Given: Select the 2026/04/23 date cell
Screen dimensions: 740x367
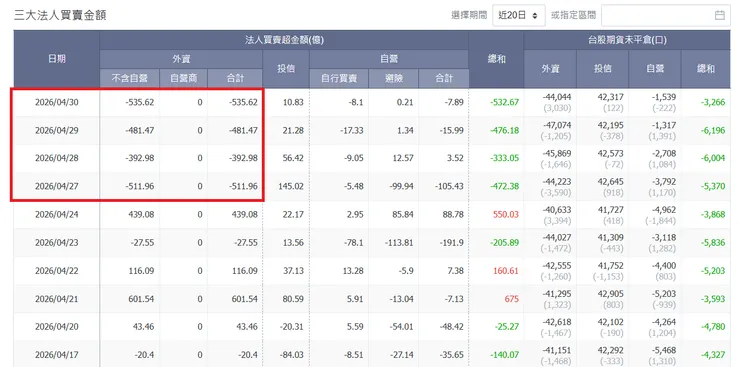Looking at the screenshot, I should click(57, 242).
